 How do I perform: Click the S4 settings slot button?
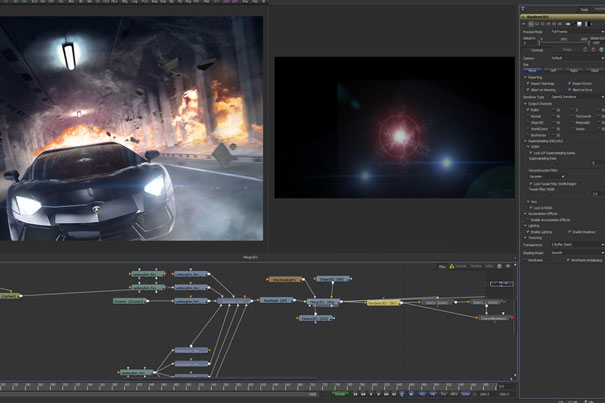(x=548, y=24)
